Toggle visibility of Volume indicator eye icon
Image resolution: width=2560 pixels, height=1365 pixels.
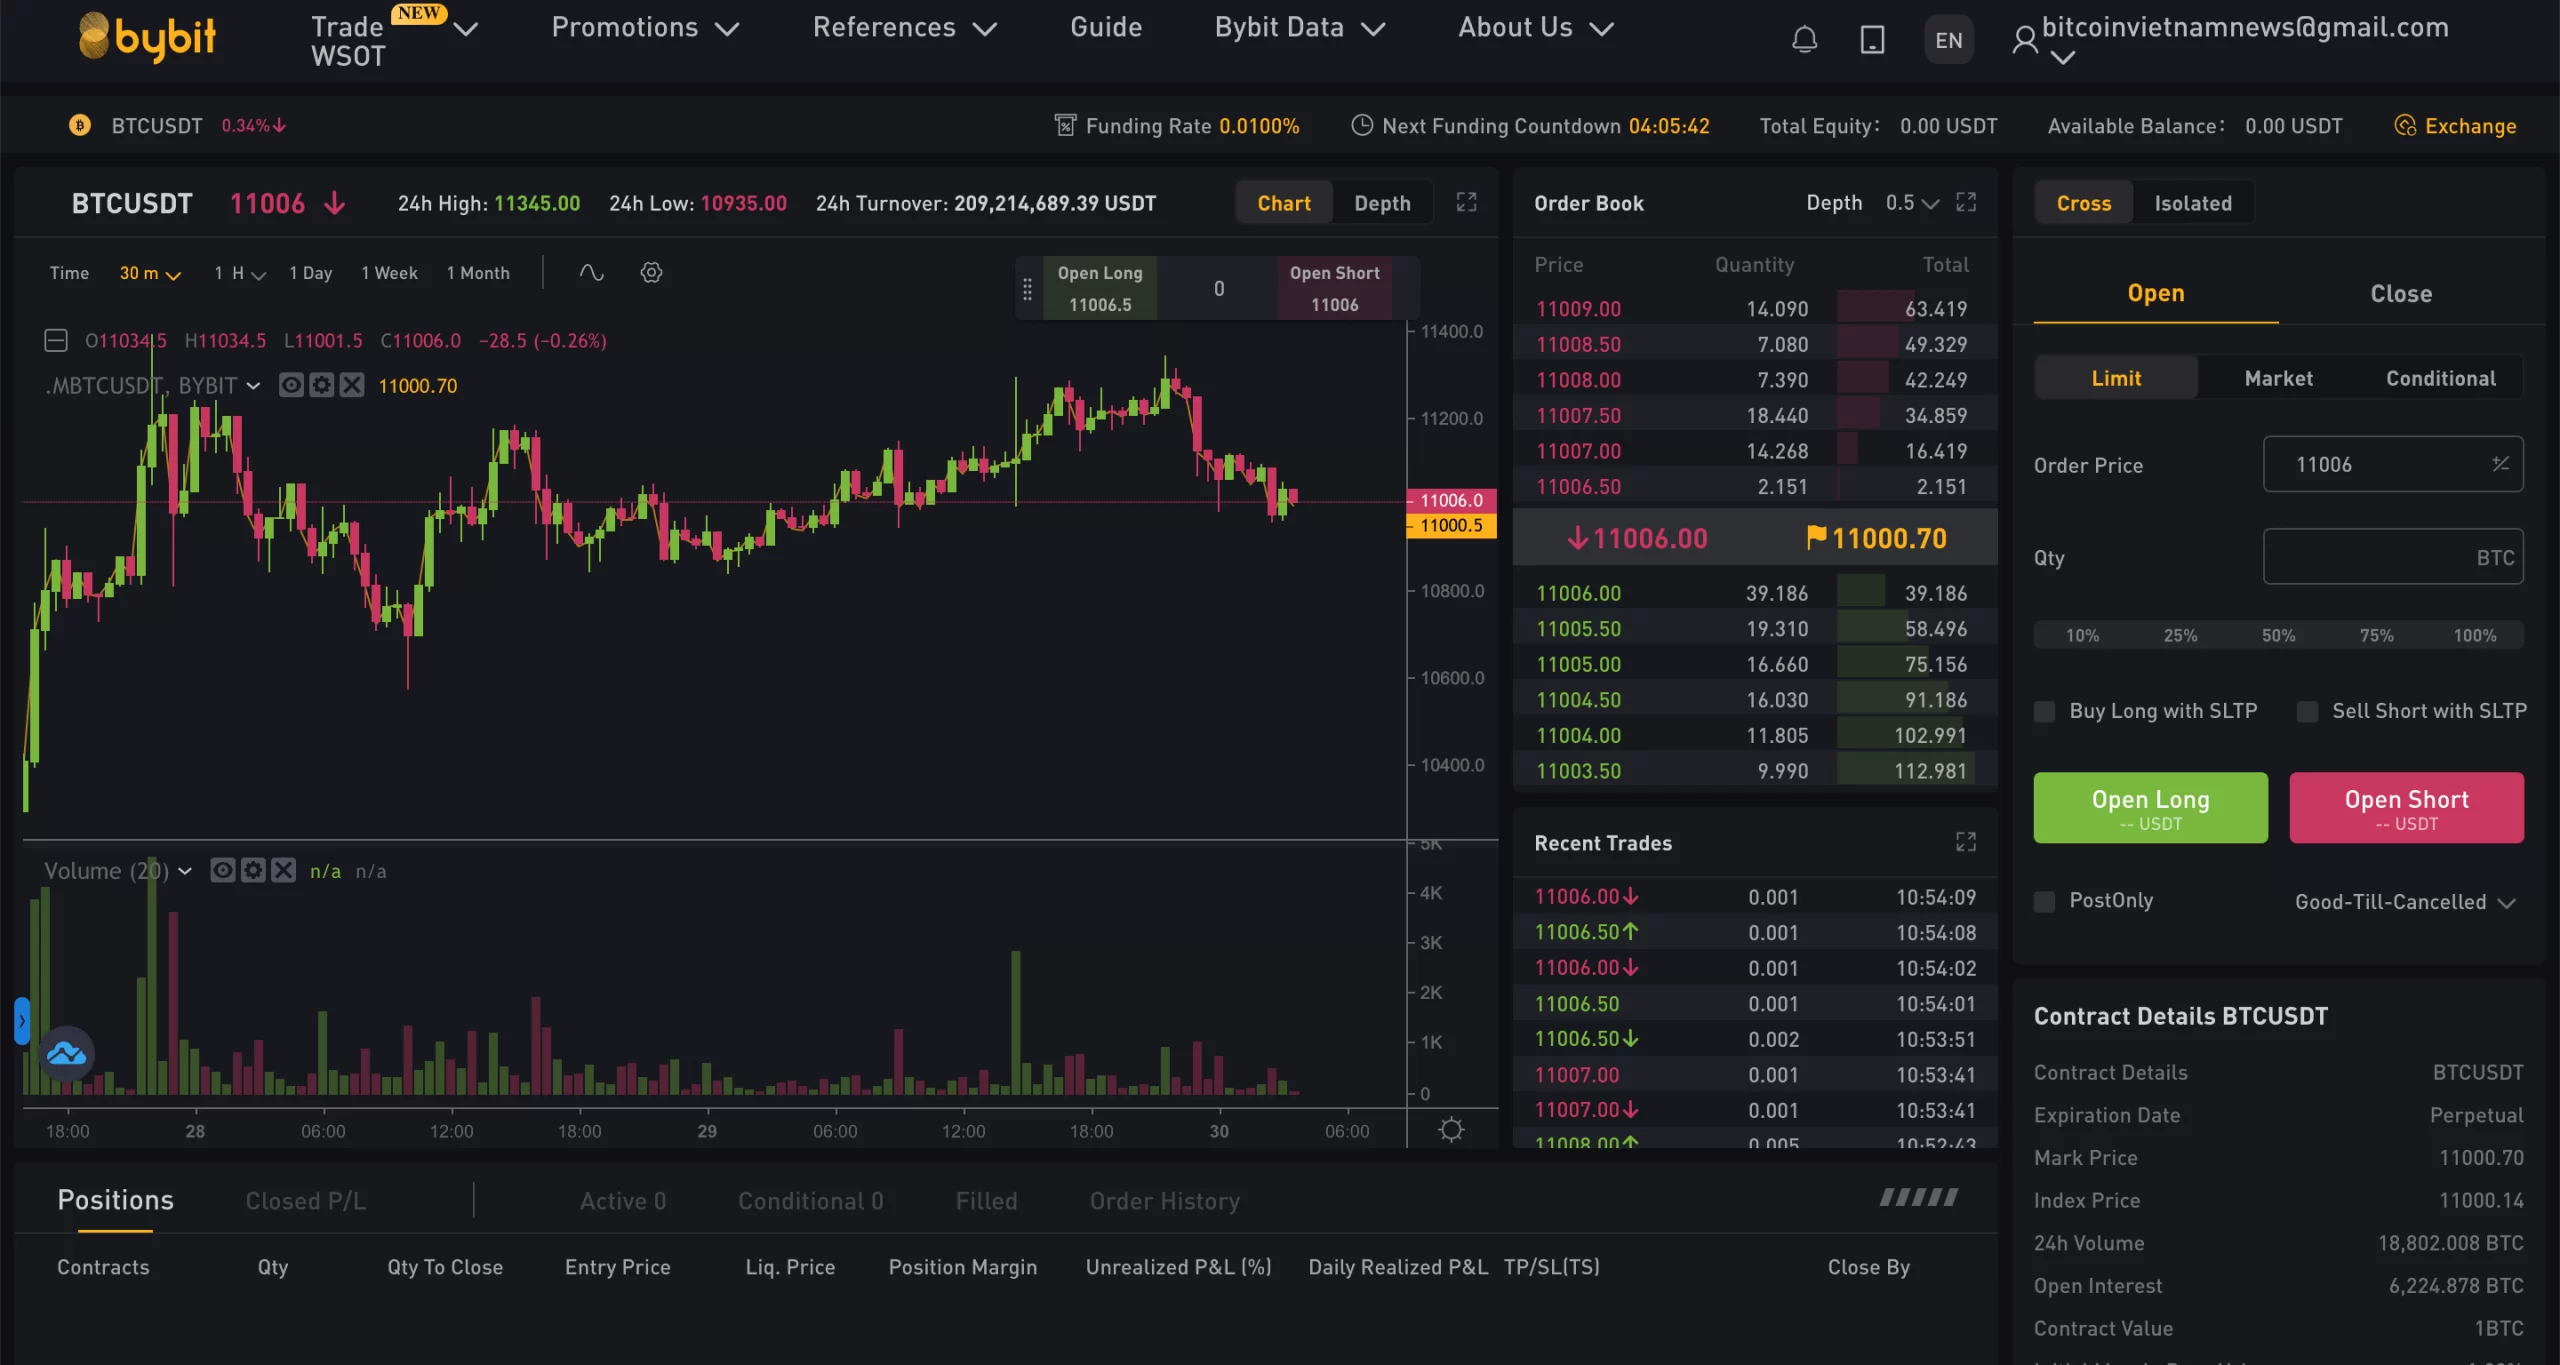(222, 870)
